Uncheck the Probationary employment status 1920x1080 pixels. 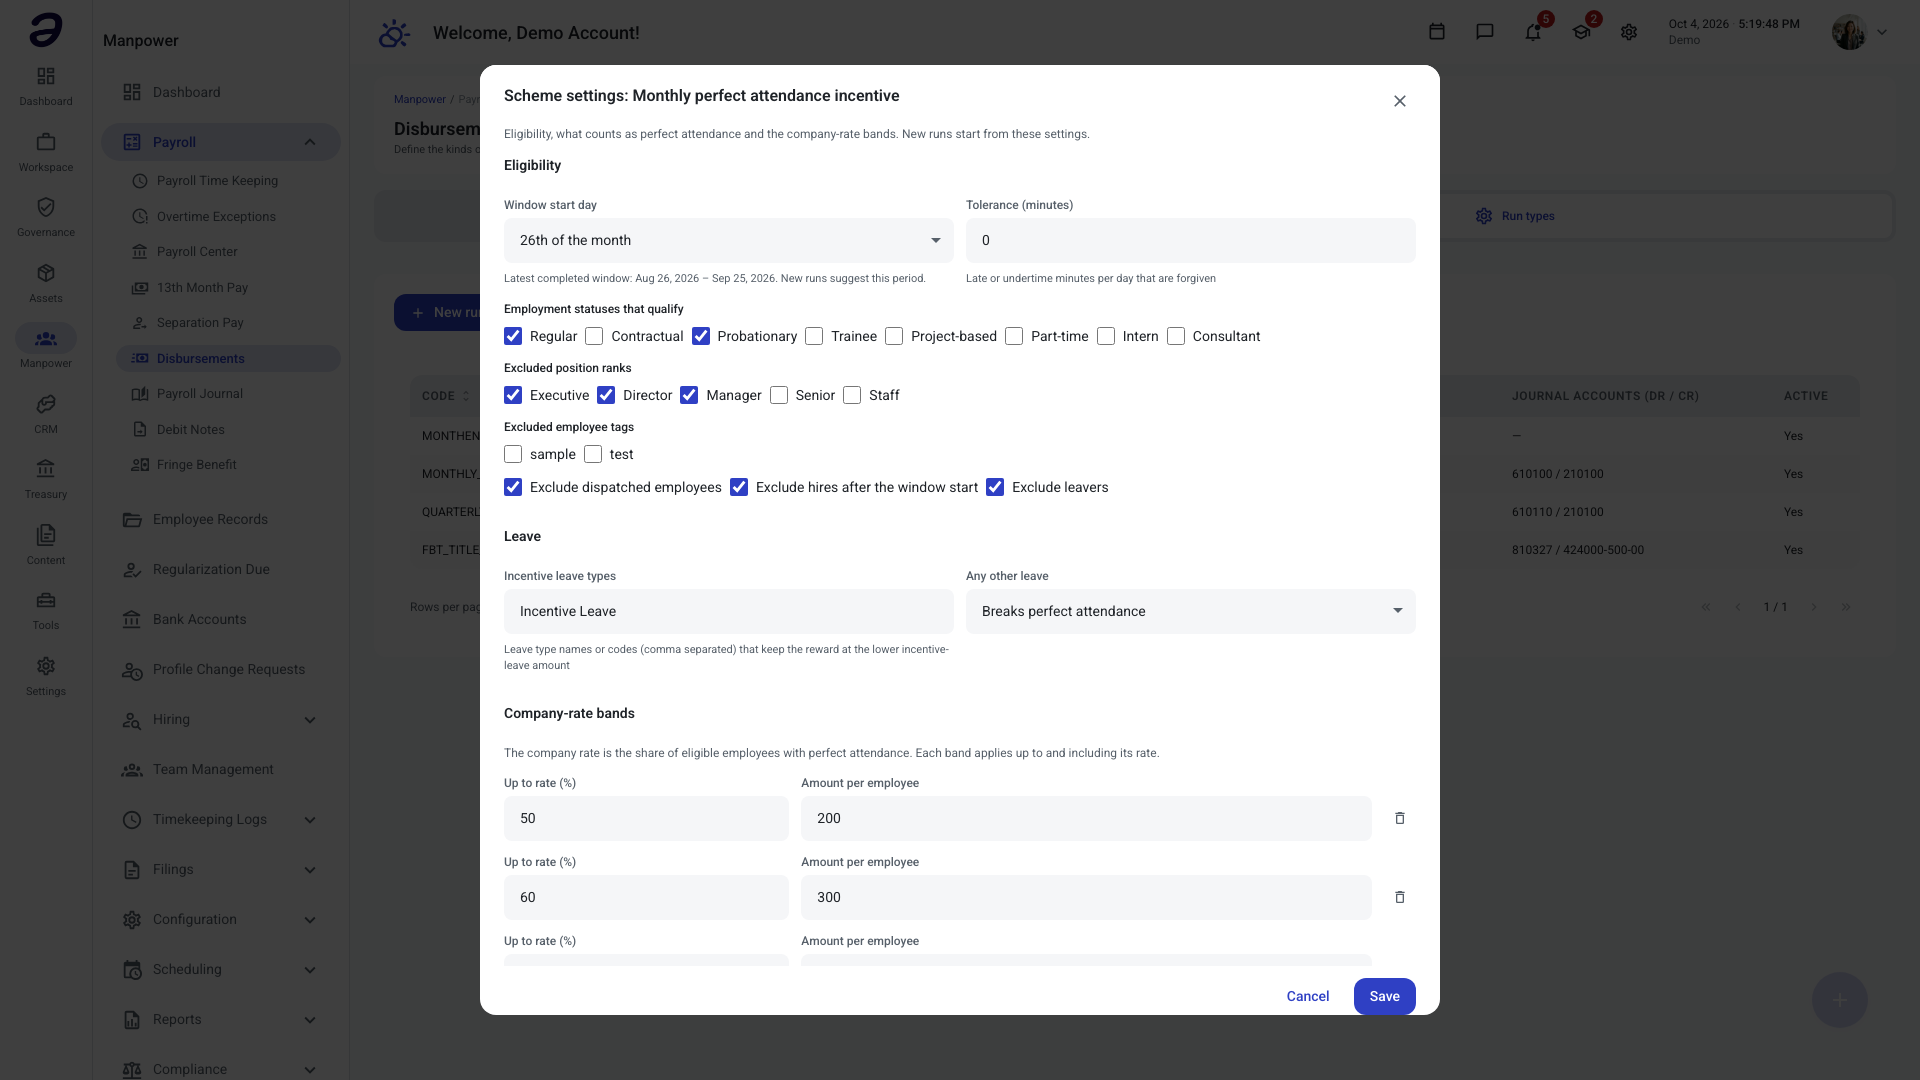pos(701,336)
